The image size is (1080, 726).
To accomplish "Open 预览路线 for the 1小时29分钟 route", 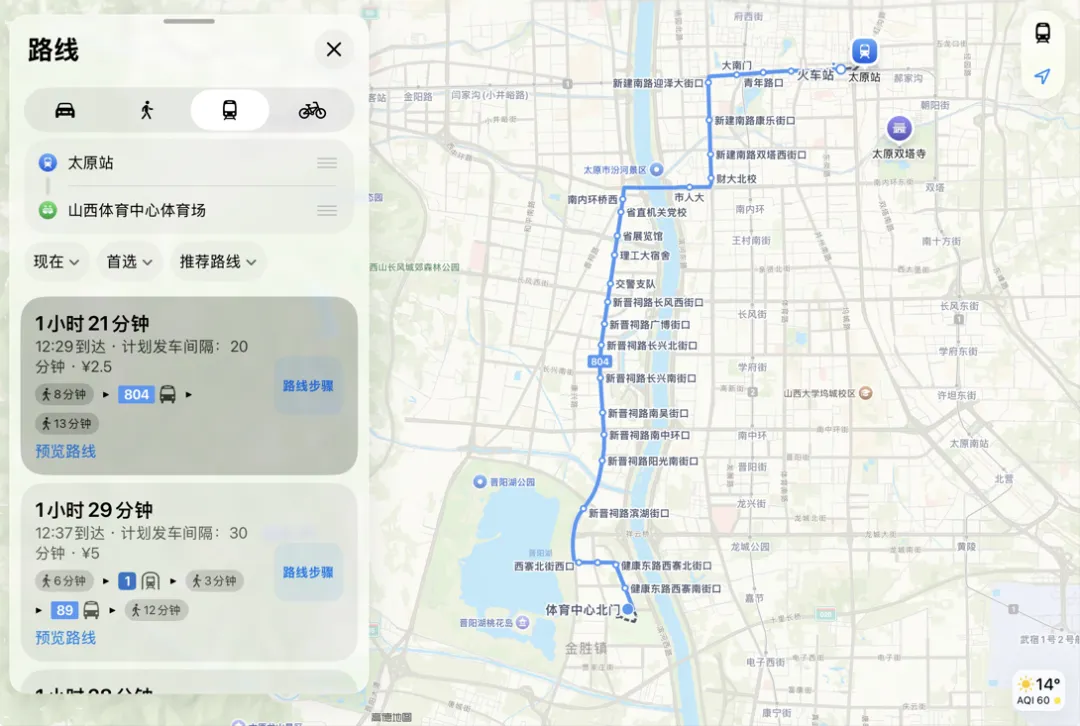I will point(65,638).
